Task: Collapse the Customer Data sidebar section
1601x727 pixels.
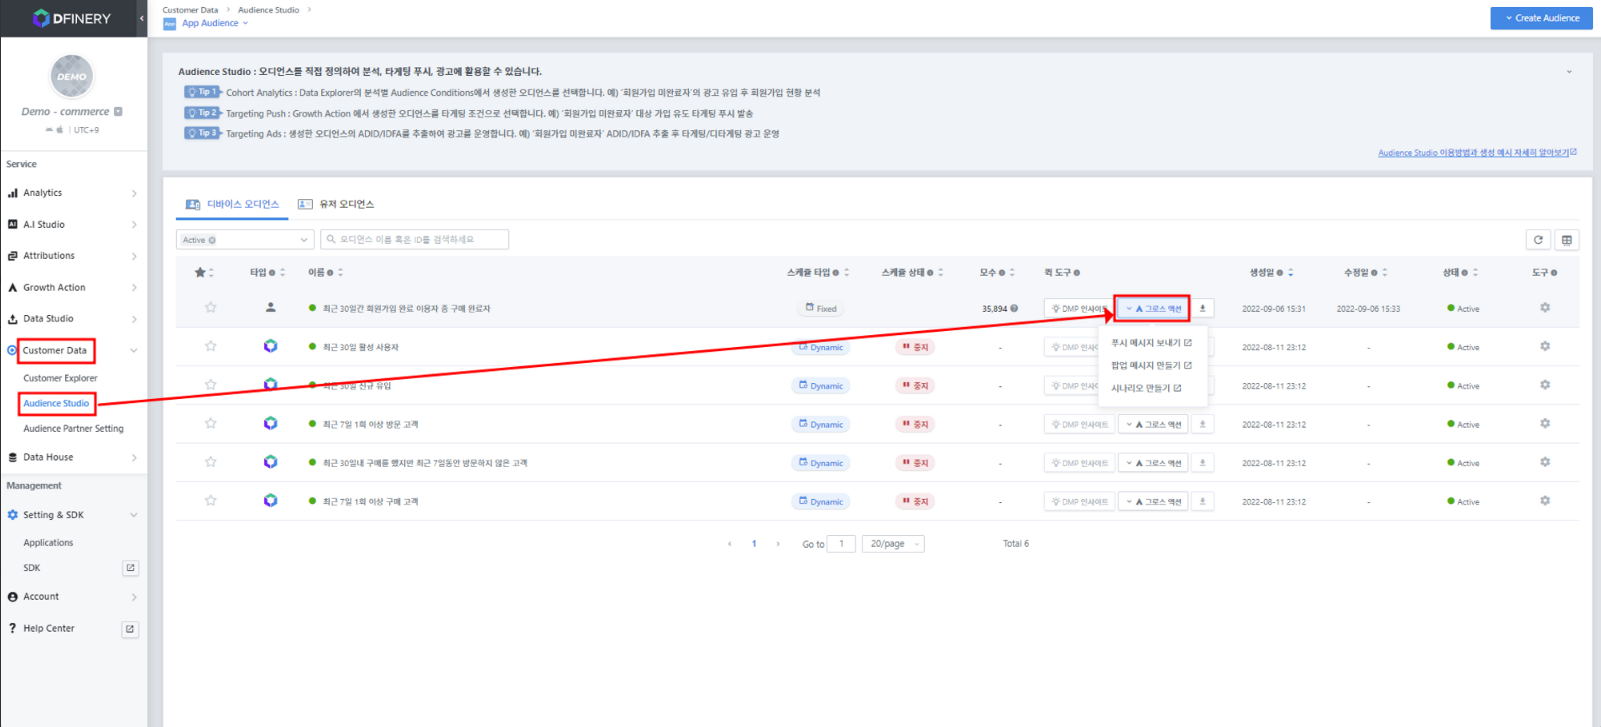Action: pos(134,351)
